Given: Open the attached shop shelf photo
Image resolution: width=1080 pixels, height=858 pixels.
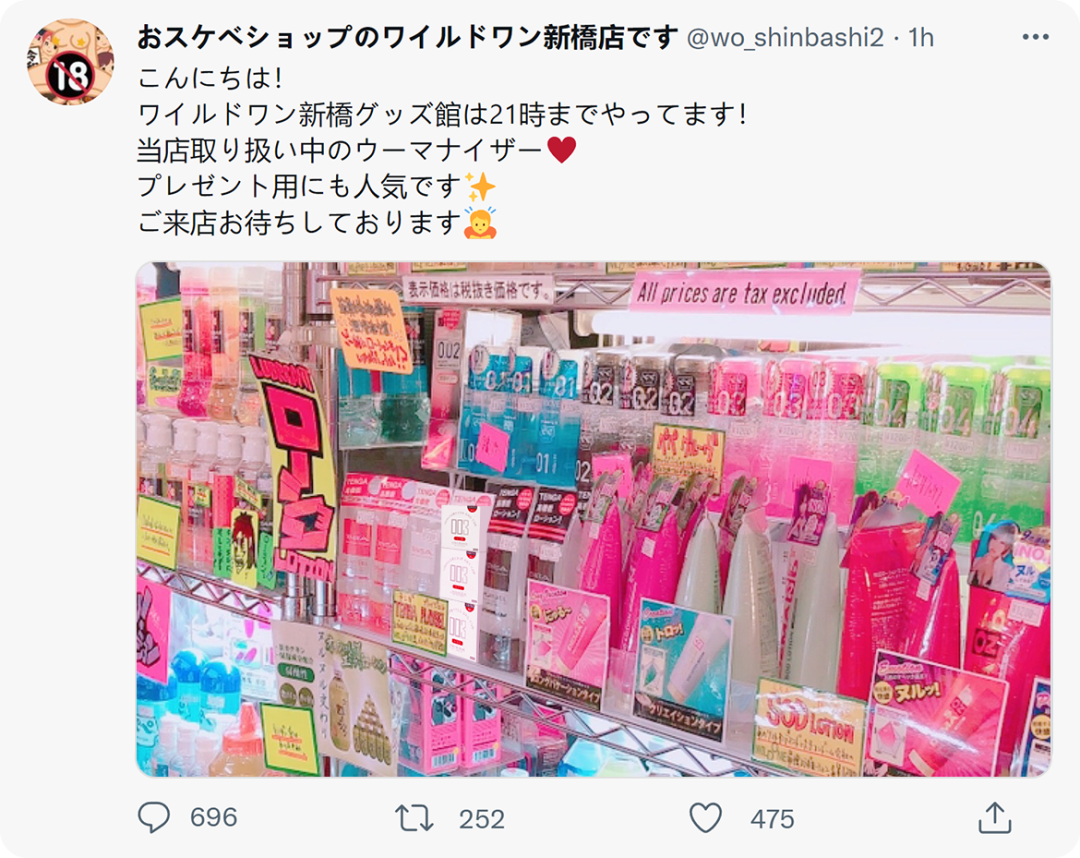Looking at the screenshot, I should [x=593, y=519].
